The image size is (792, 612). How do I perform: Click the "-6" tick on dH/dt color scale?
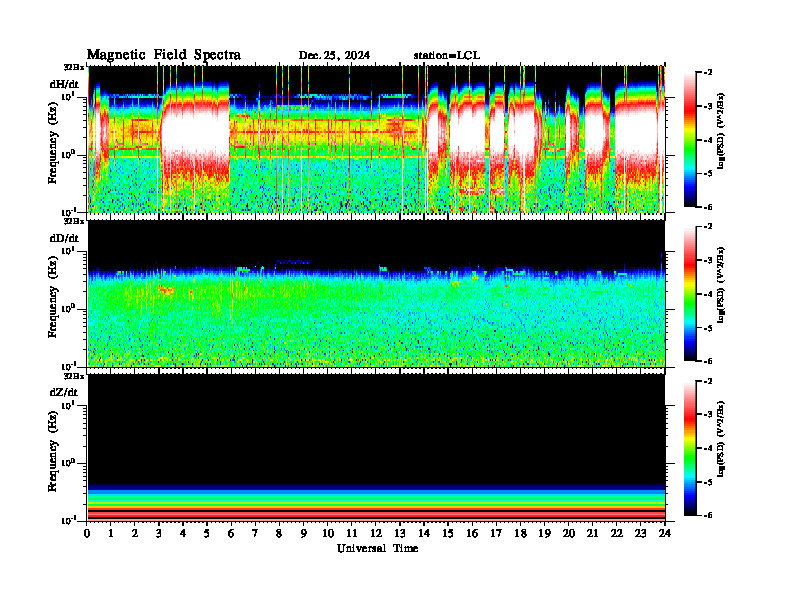pos(709,207)
